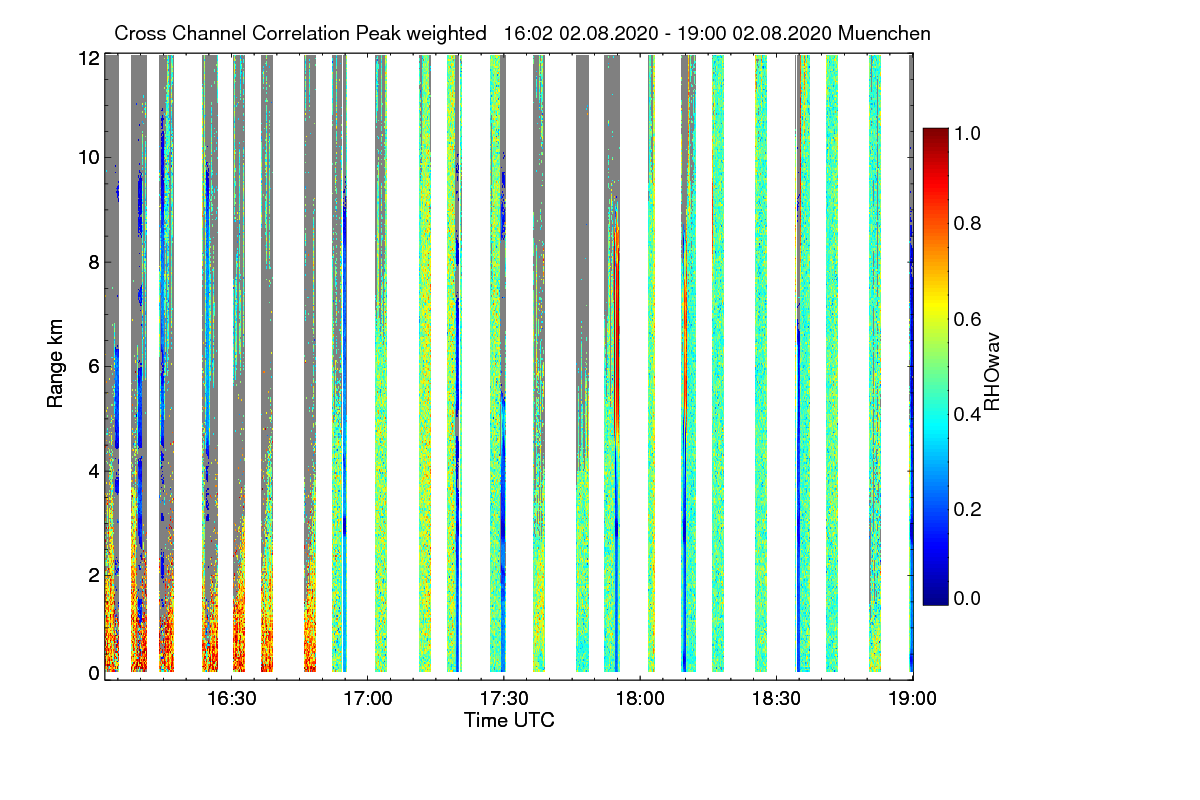Image resolution: width=1200 pixels, height=800 pixels.
Task: Click the 6 km range tick label
Action: click(93, 367)
